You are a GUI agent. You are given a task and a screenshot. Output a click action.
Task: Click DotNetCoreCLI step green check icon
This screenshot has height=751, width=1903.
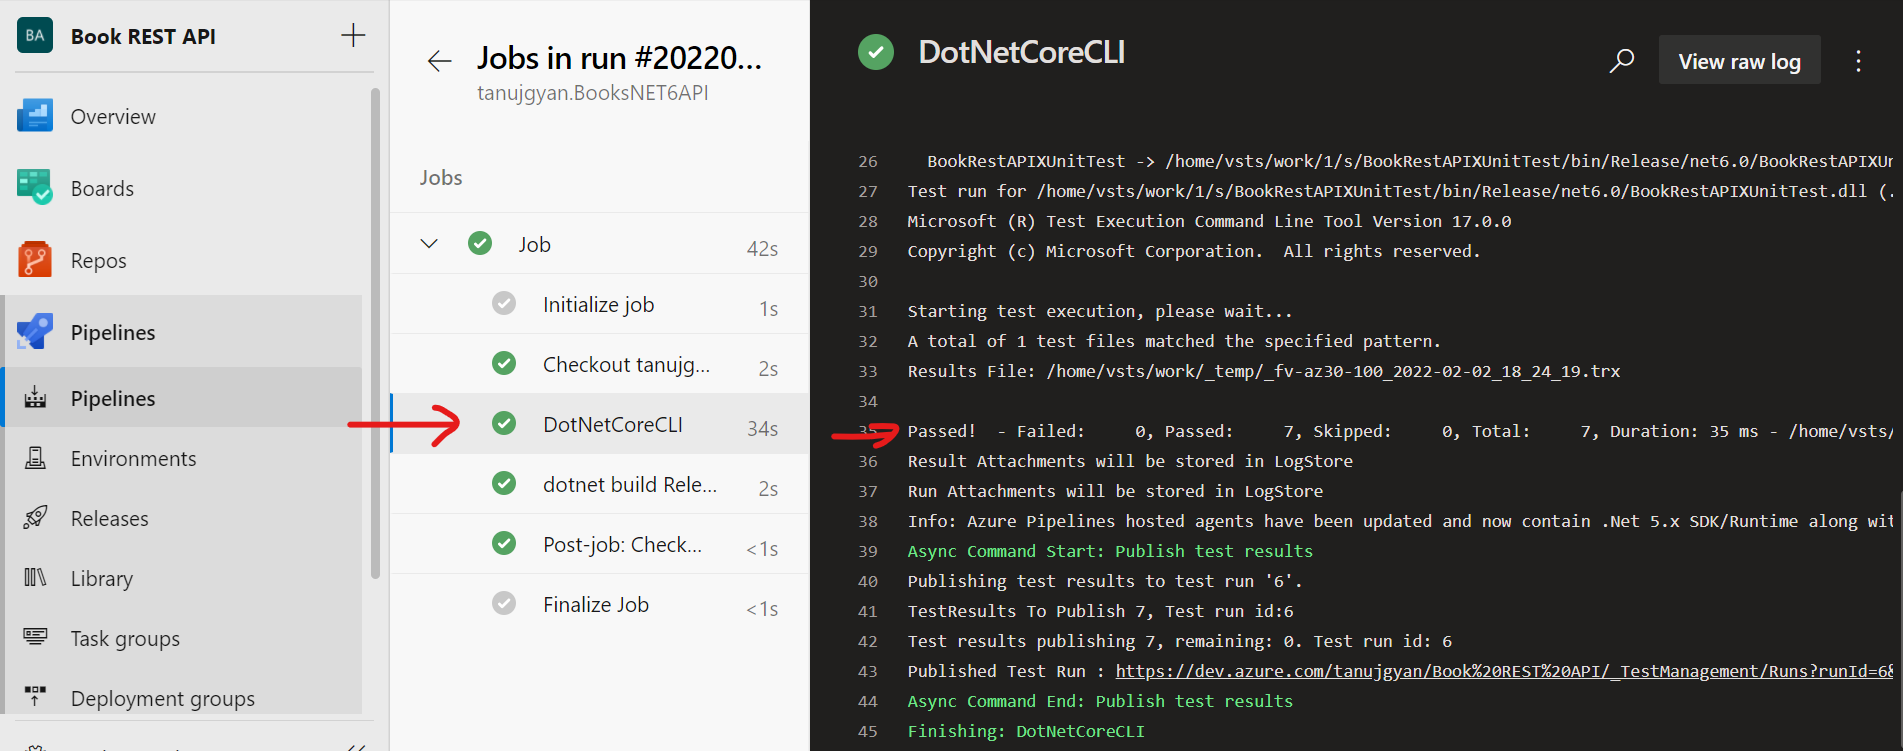click(x=504, y=423)
